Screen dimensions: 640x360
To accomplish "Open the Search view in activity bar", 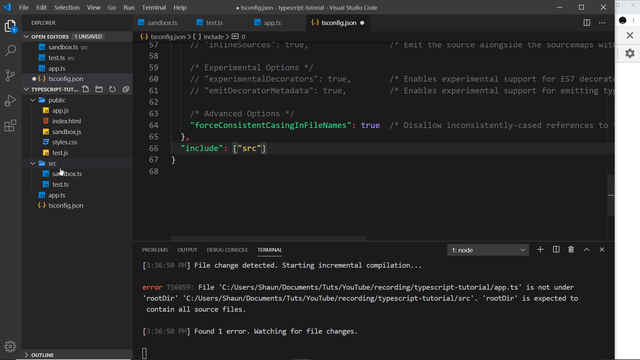I will [x=10, y=51].
